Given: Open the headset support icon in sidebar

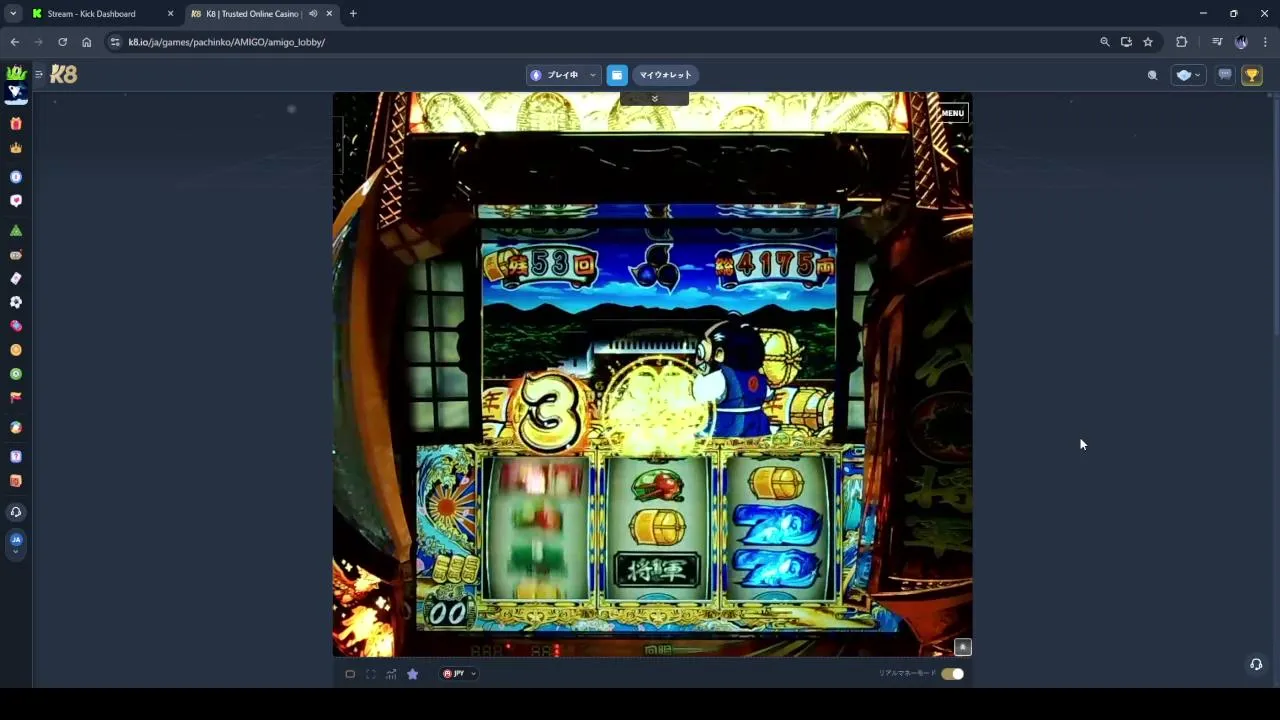Looking at the screenshot, I should pos(15,512).
